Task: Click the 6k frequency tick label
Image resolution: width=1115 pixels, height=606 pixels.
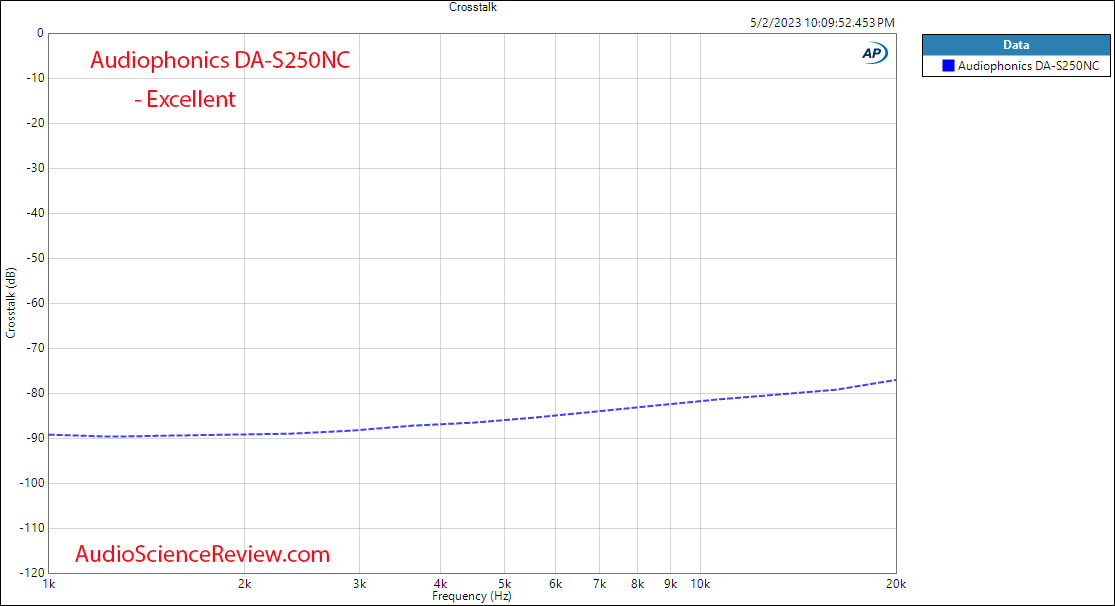Action: [555, 584]
